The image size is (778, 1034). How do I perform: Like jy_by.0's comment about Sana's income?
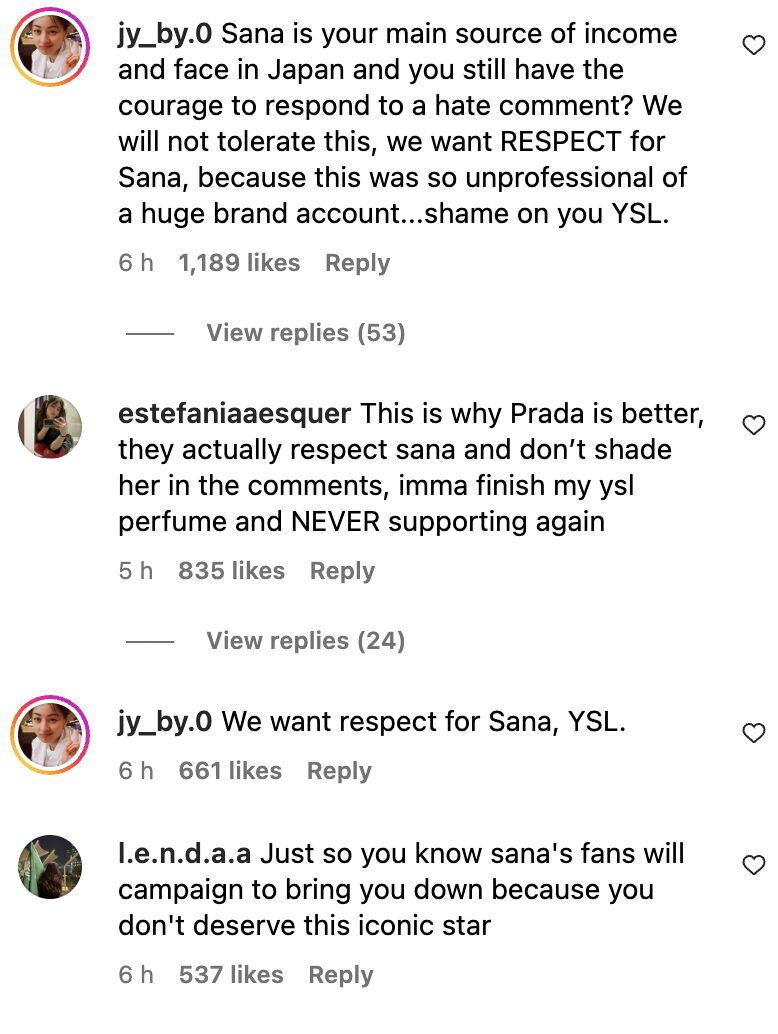pos(754,45)
